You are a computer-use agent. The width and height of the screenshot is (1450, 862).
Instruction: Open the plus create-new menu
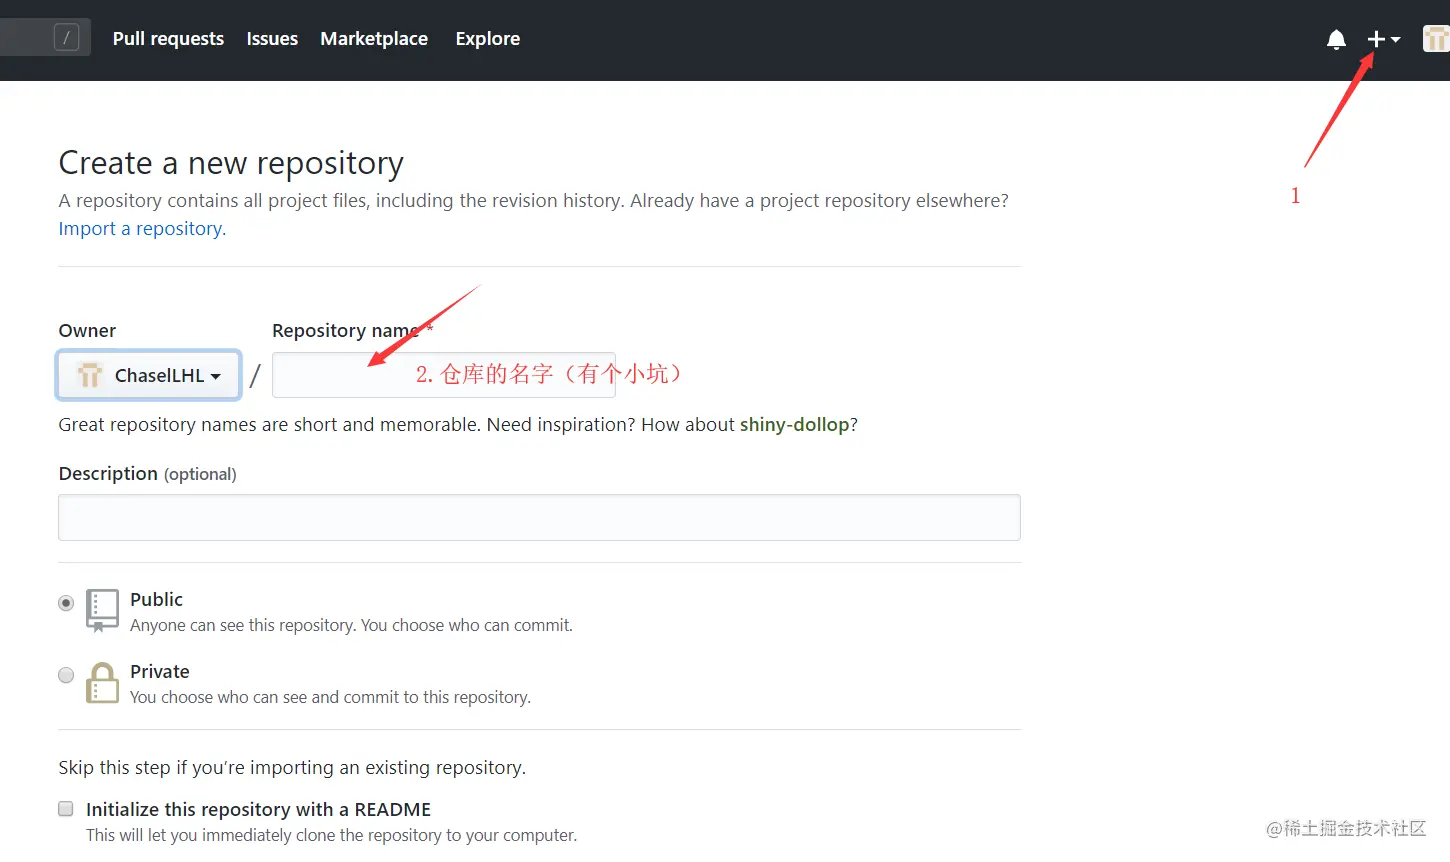(1384, 39)
